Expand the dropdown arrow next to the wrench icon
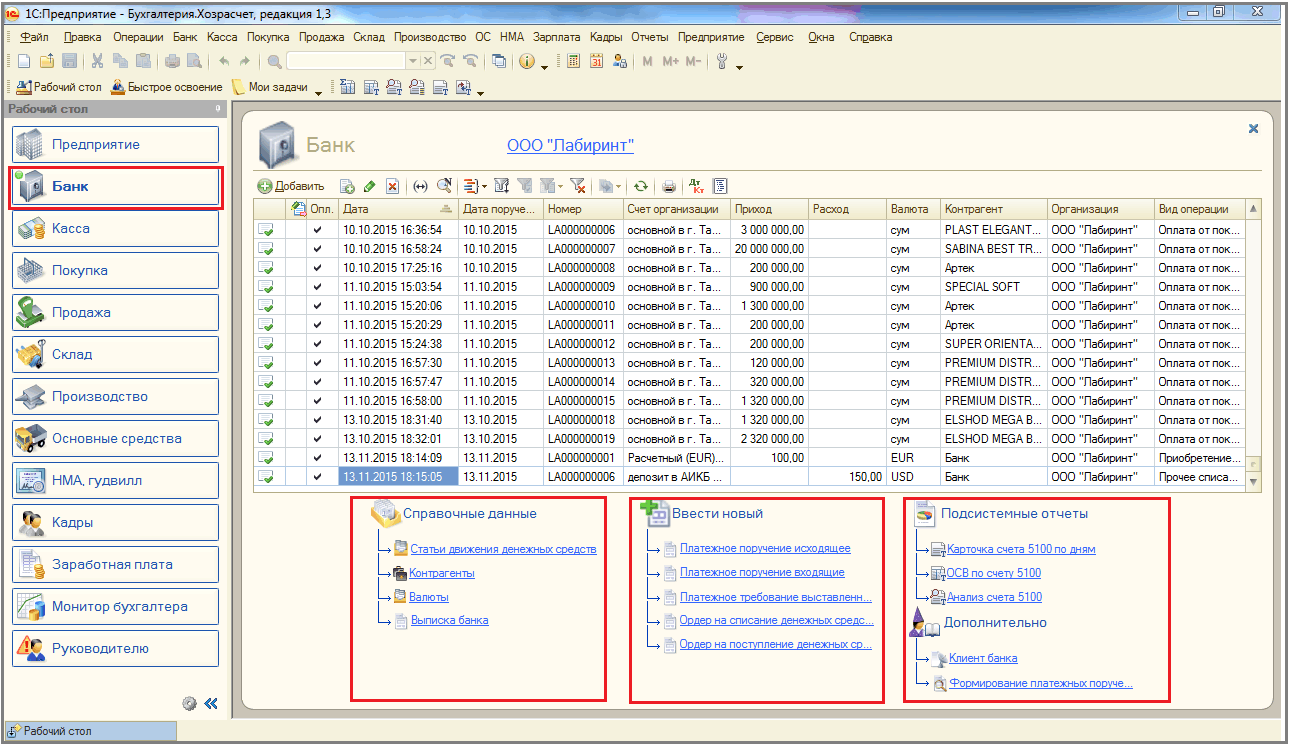 (739, 66)
